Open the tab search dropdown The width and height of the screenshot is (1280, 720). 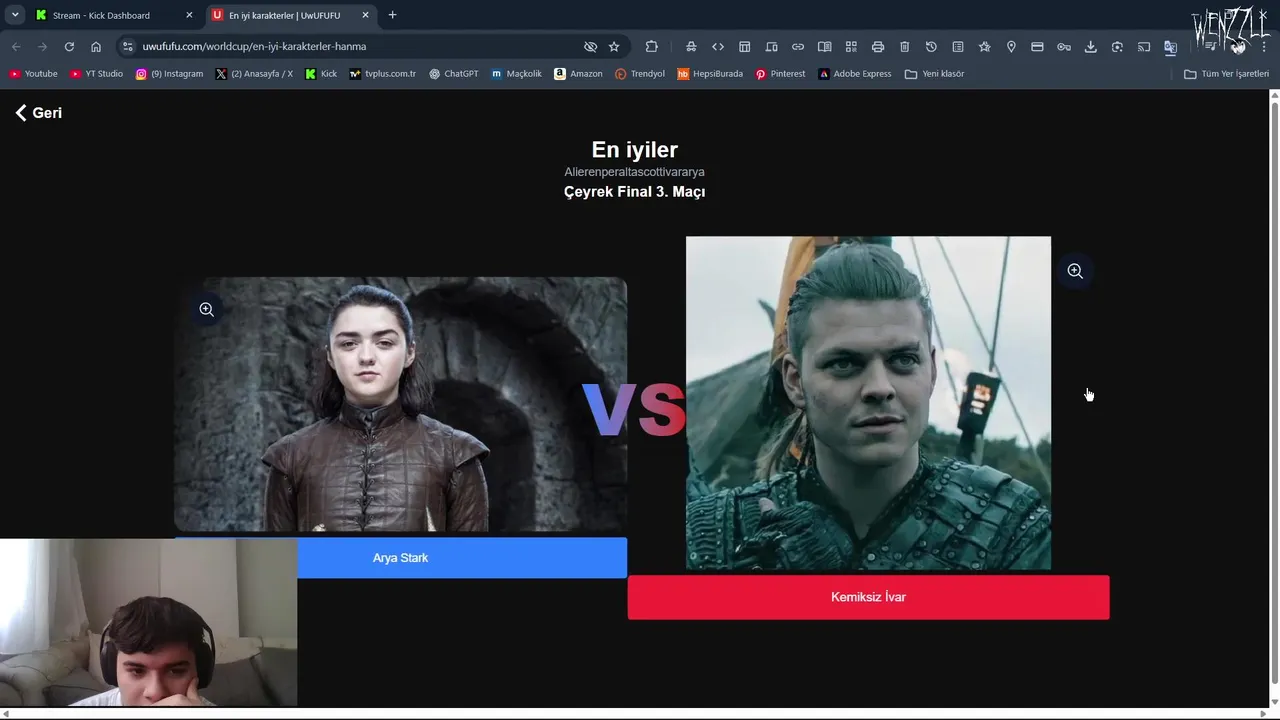[x=15, y=15]
